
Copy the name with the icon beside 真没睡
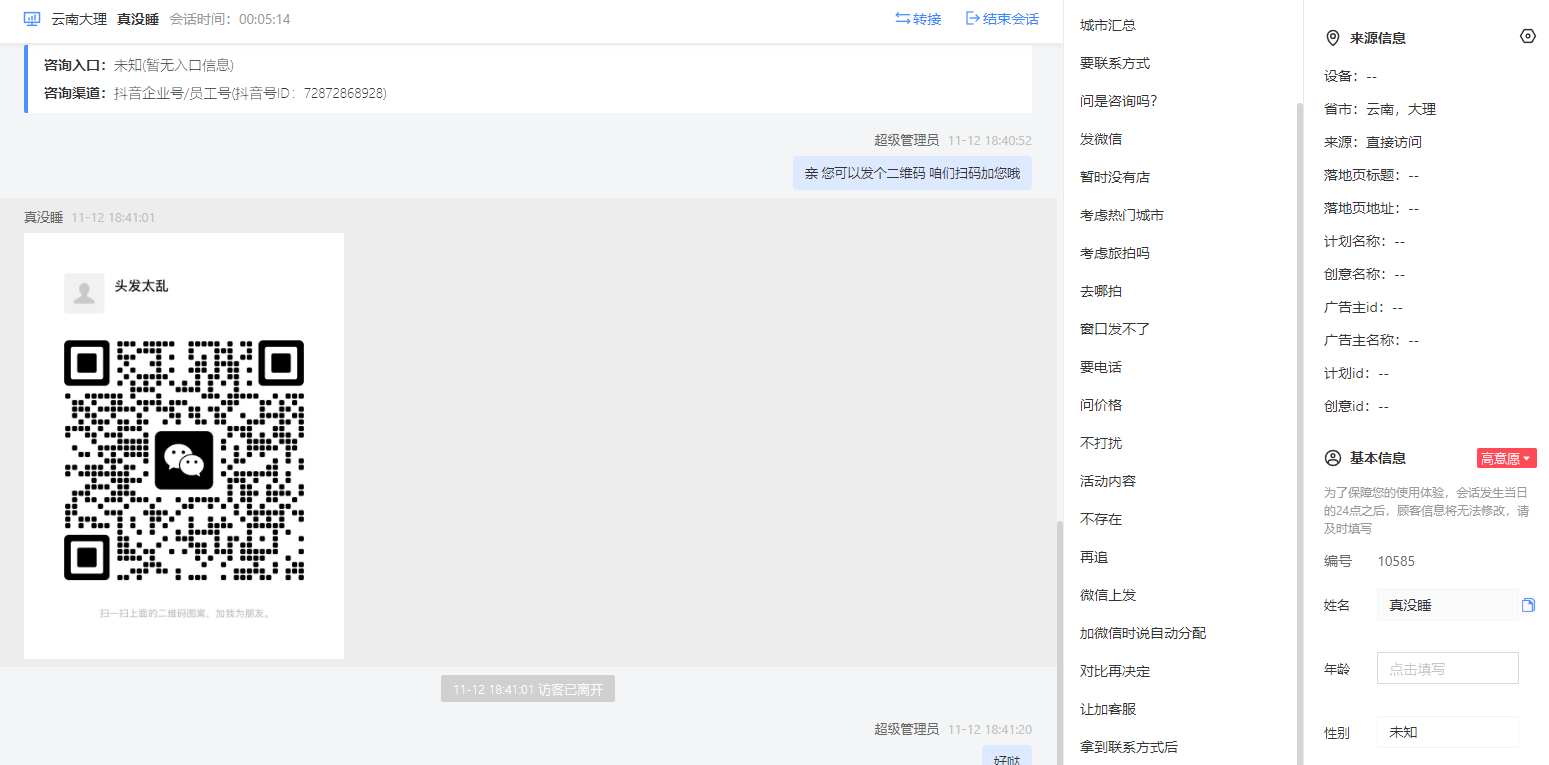(1528, 605)
